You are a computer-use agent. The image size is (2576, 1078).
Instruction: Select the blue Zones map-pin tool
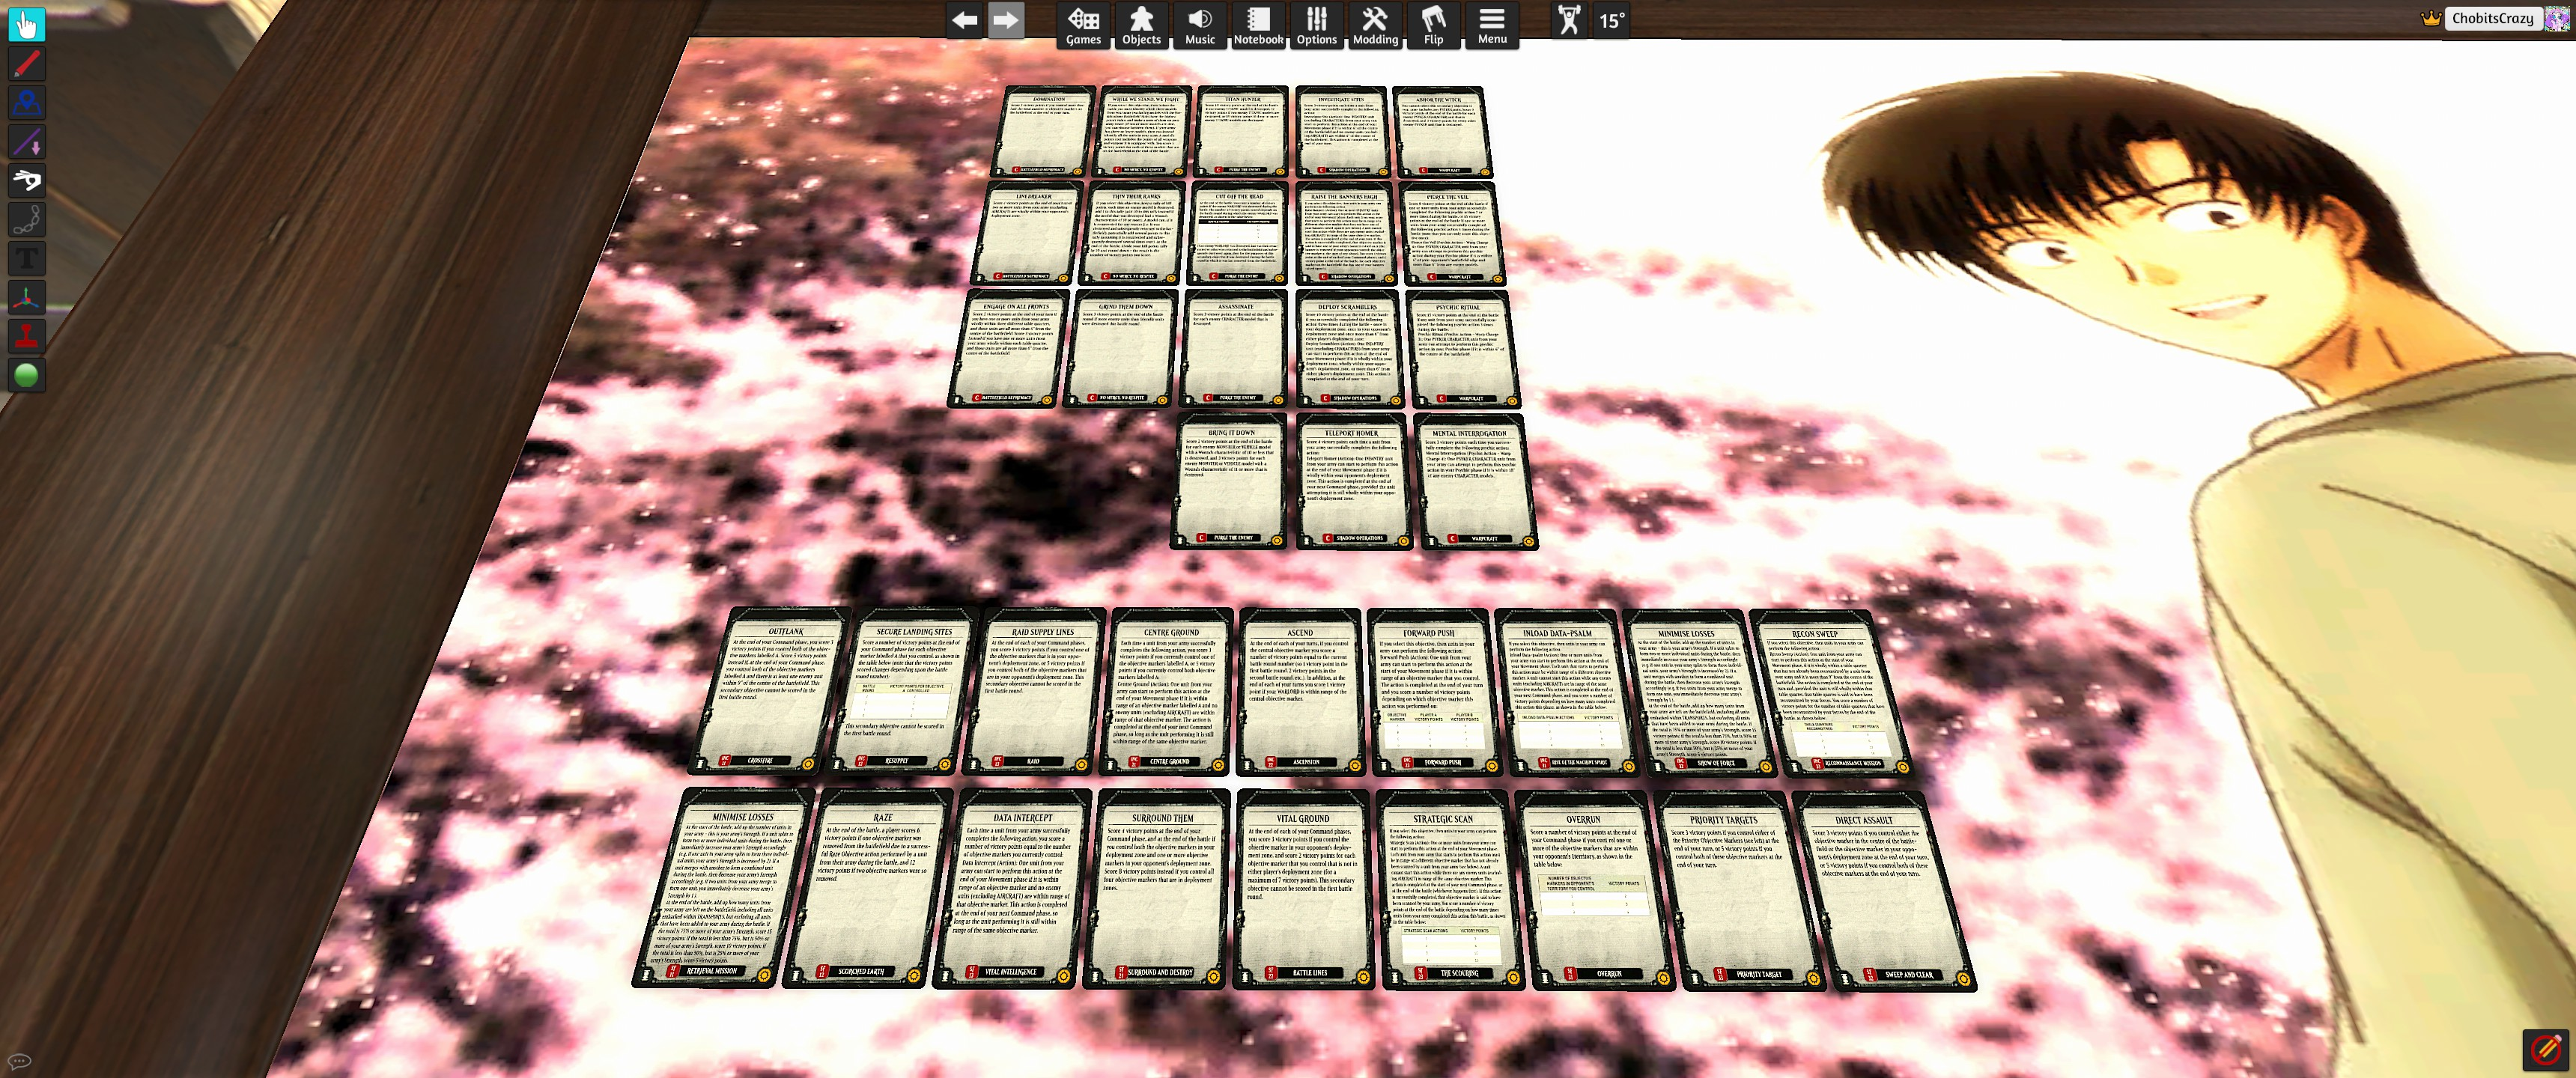coord(27,103)
